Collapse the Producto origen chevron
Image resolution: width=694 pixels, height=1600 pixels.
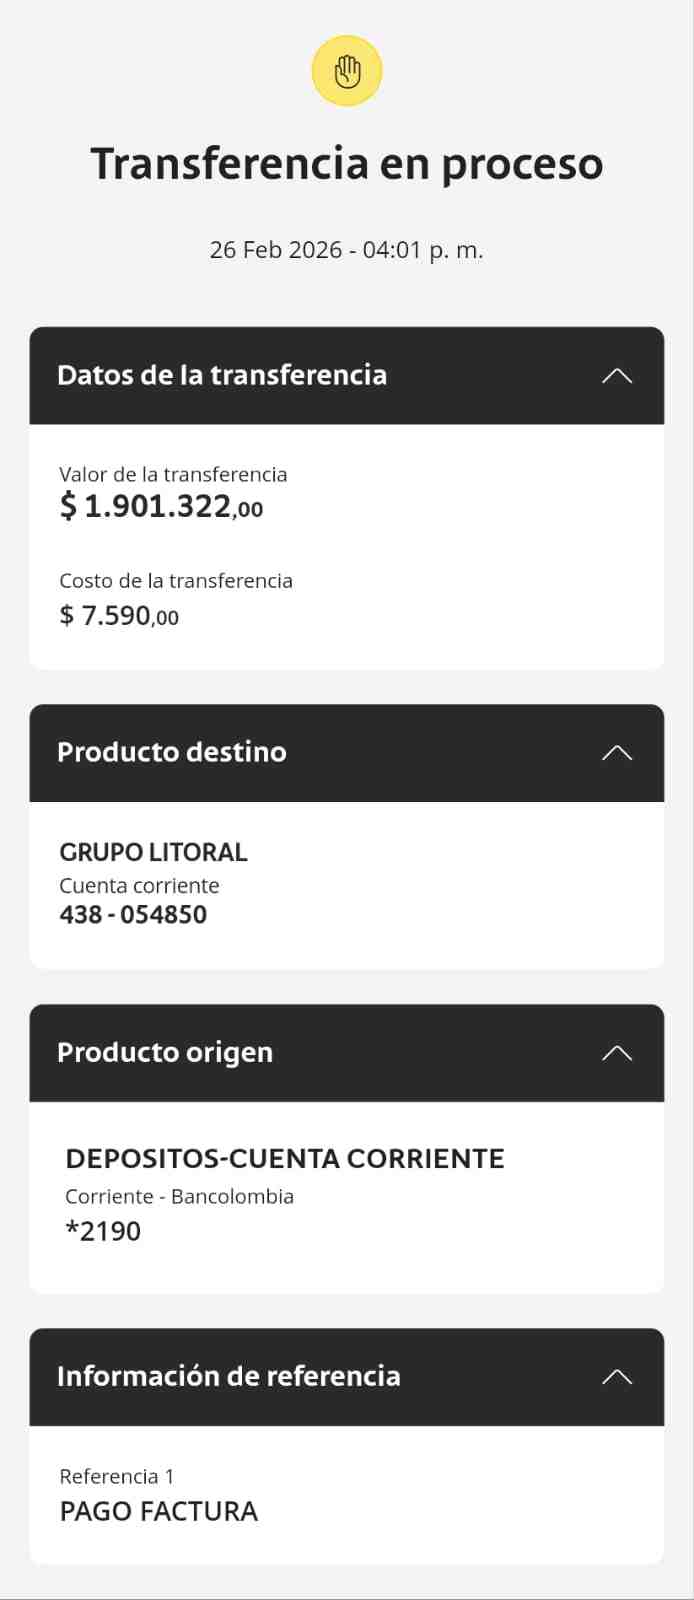(x=617, y=1053)
